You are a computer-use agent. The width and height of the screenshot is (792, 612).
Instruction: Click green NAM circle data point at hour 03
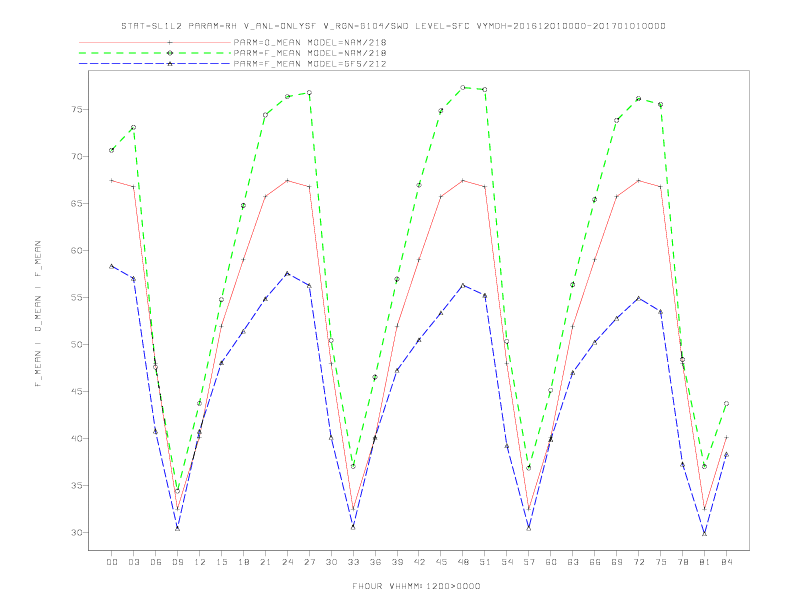coord(133,127)
